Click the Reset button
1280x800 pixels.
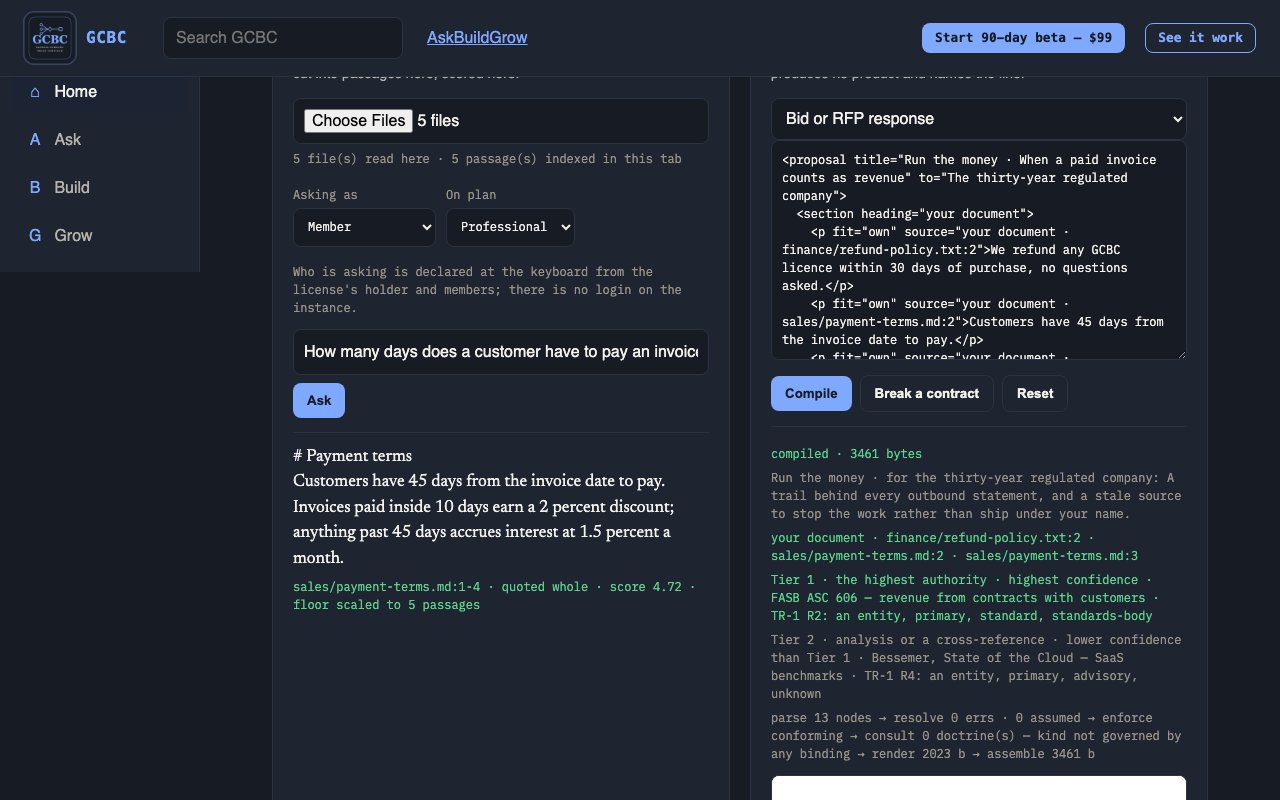1035,394
